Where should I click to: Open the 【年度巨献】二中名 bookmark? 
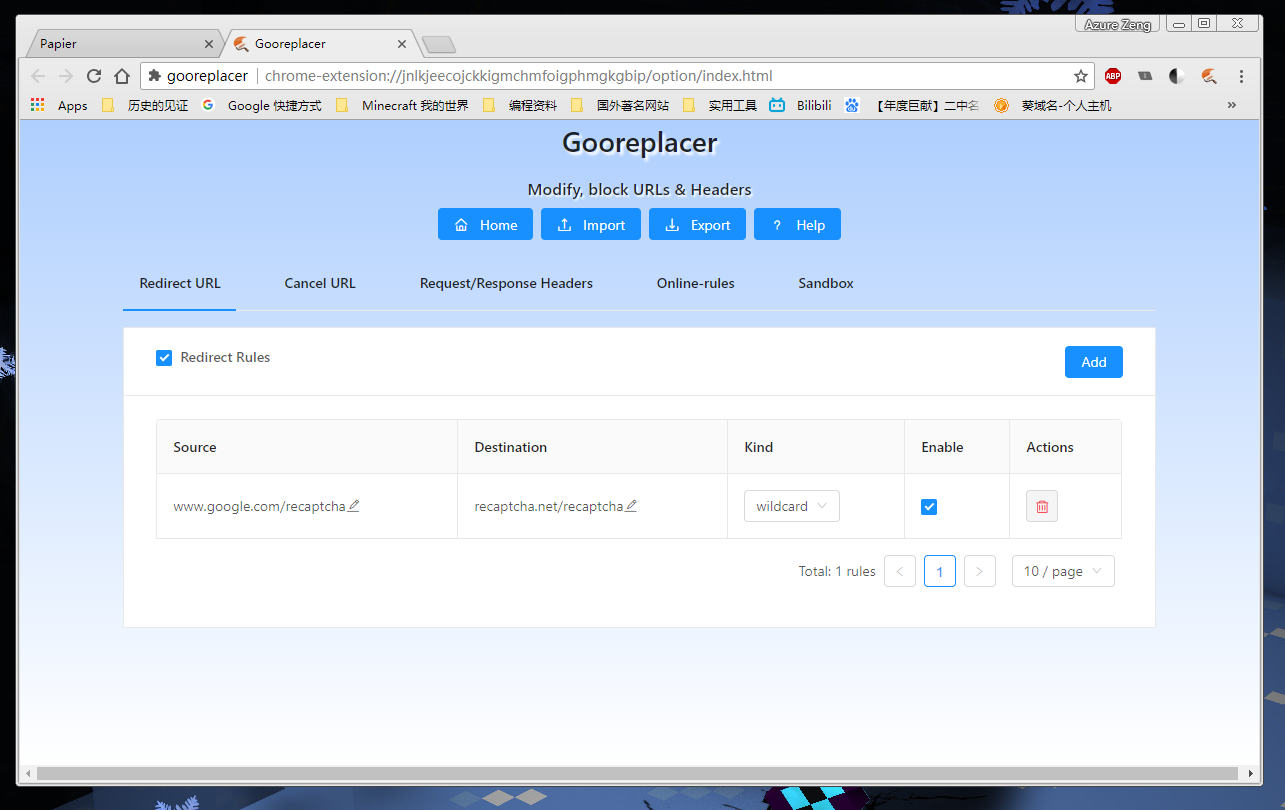coord(912,105)
